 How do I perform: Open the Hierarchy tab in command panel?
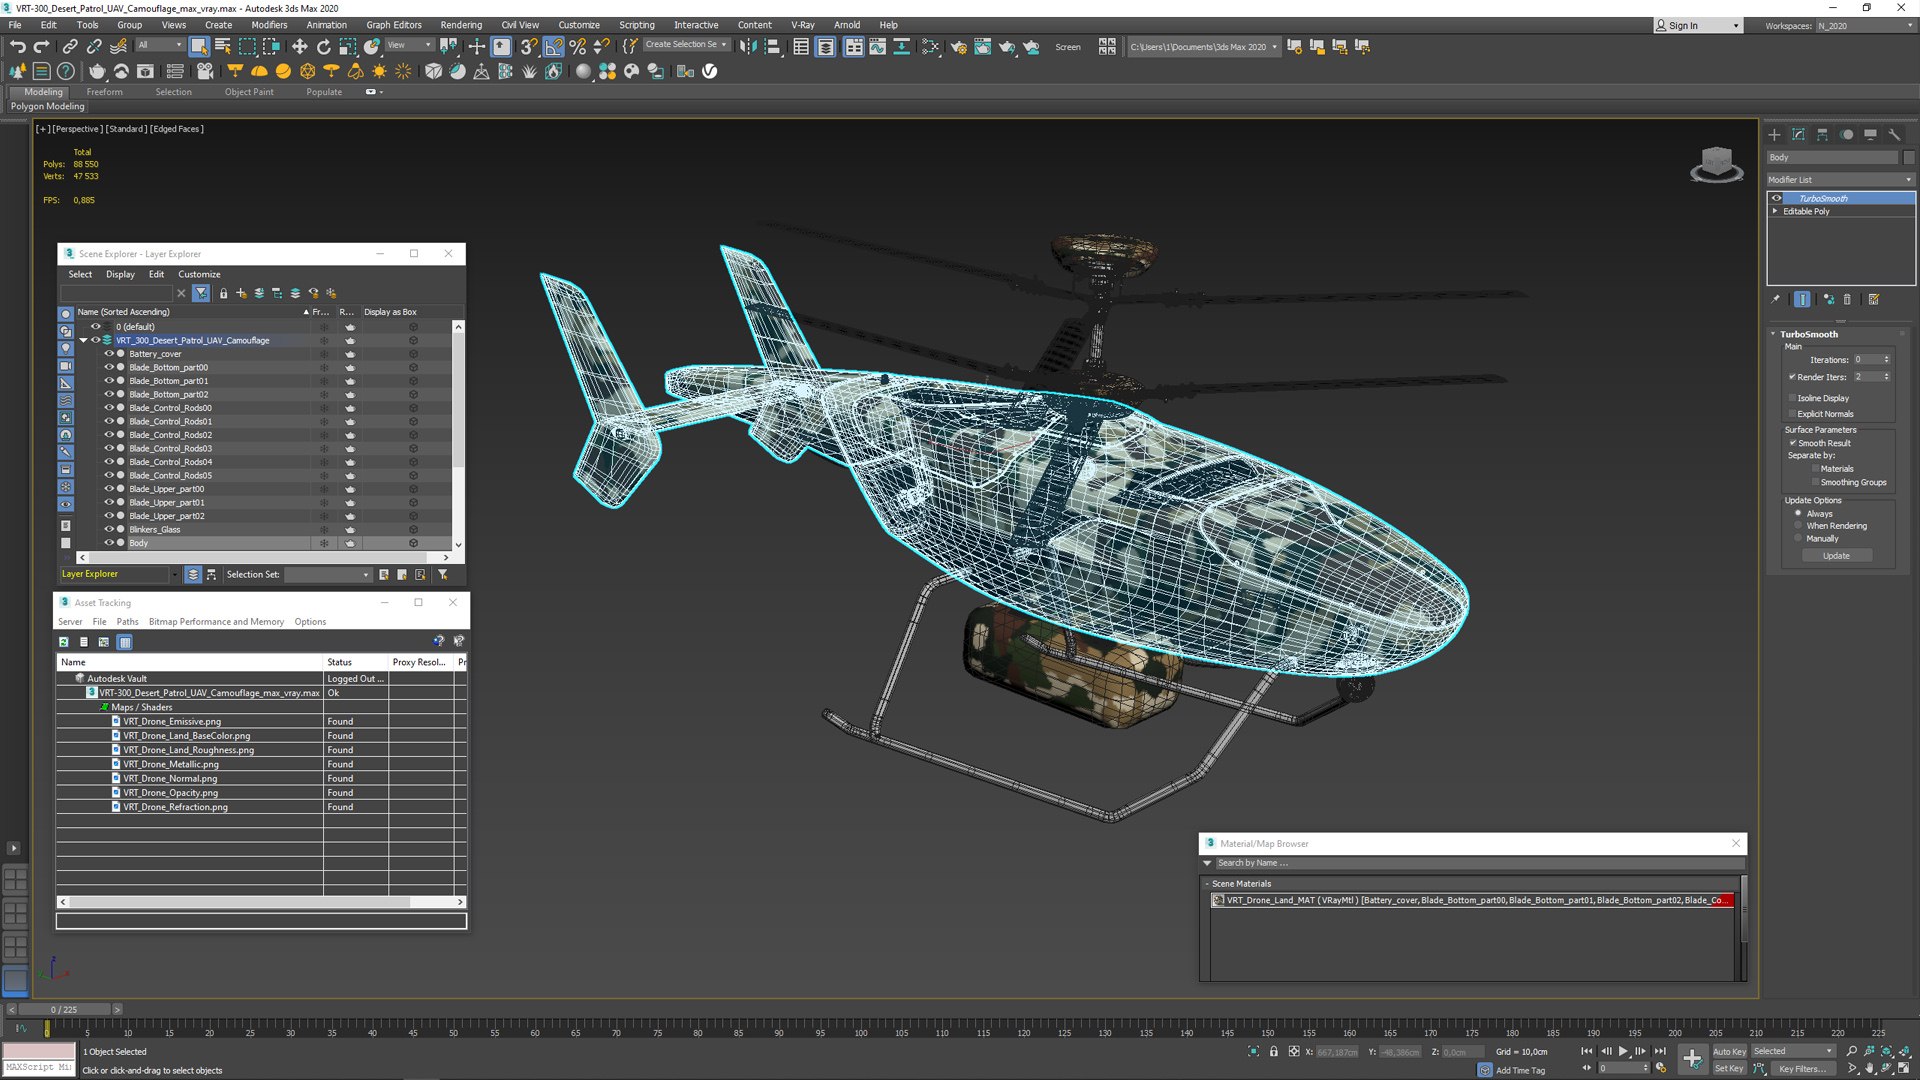pyautogui.click(x=1822, y=134)
